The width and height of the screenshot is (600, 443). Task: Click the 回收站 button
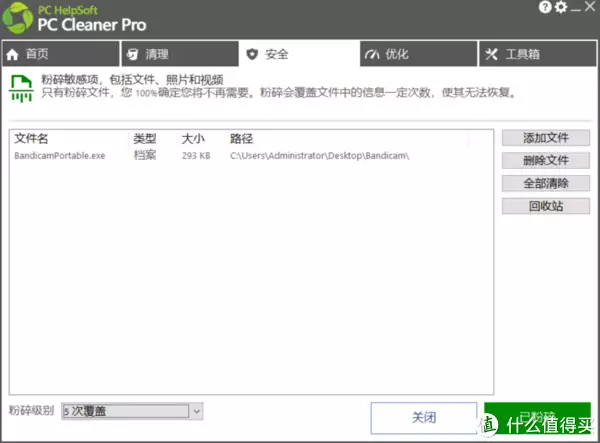pyautogui.click(x=546, y=206)
